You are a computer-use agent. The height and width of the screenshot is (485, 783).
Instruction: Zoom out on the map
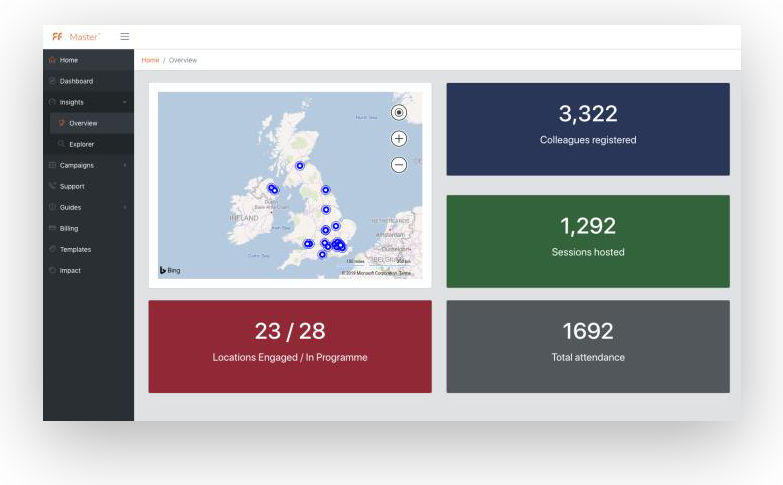[399, 165]
